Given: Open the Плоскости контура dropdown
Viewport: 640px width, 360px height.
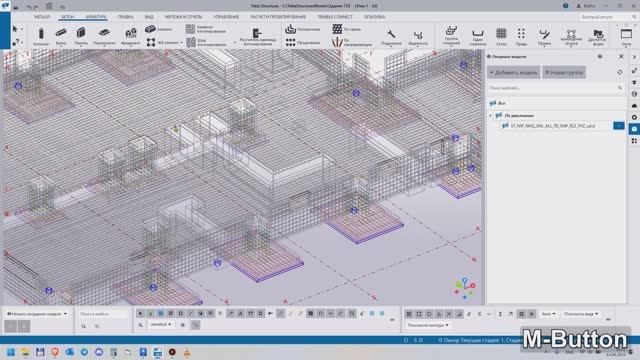Looking at the screenshot, I should tap(428, 325).
